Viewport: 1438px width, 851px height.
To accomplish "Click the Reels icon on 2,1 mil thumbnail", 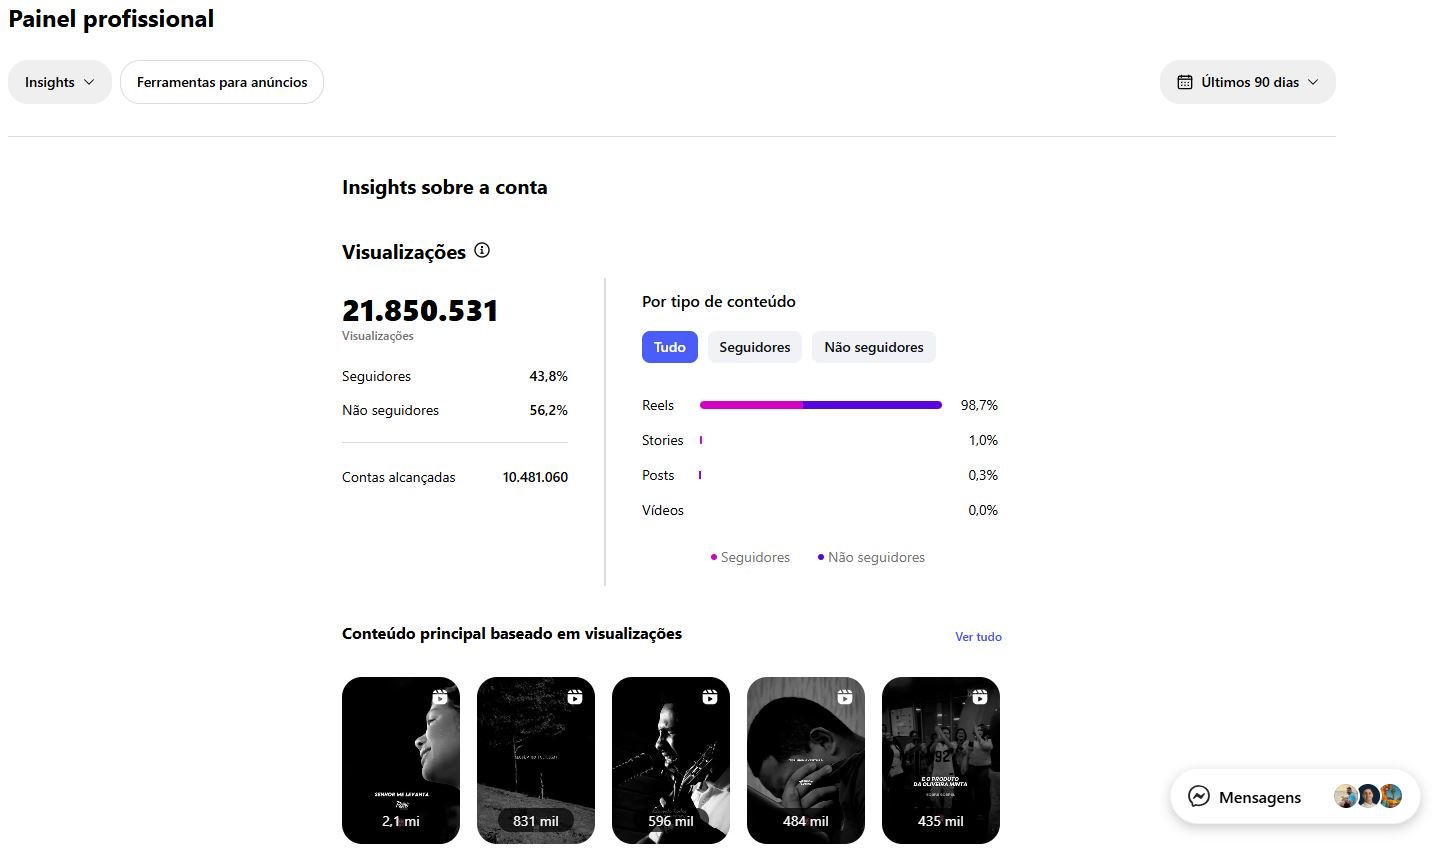I will click(440, 697).
